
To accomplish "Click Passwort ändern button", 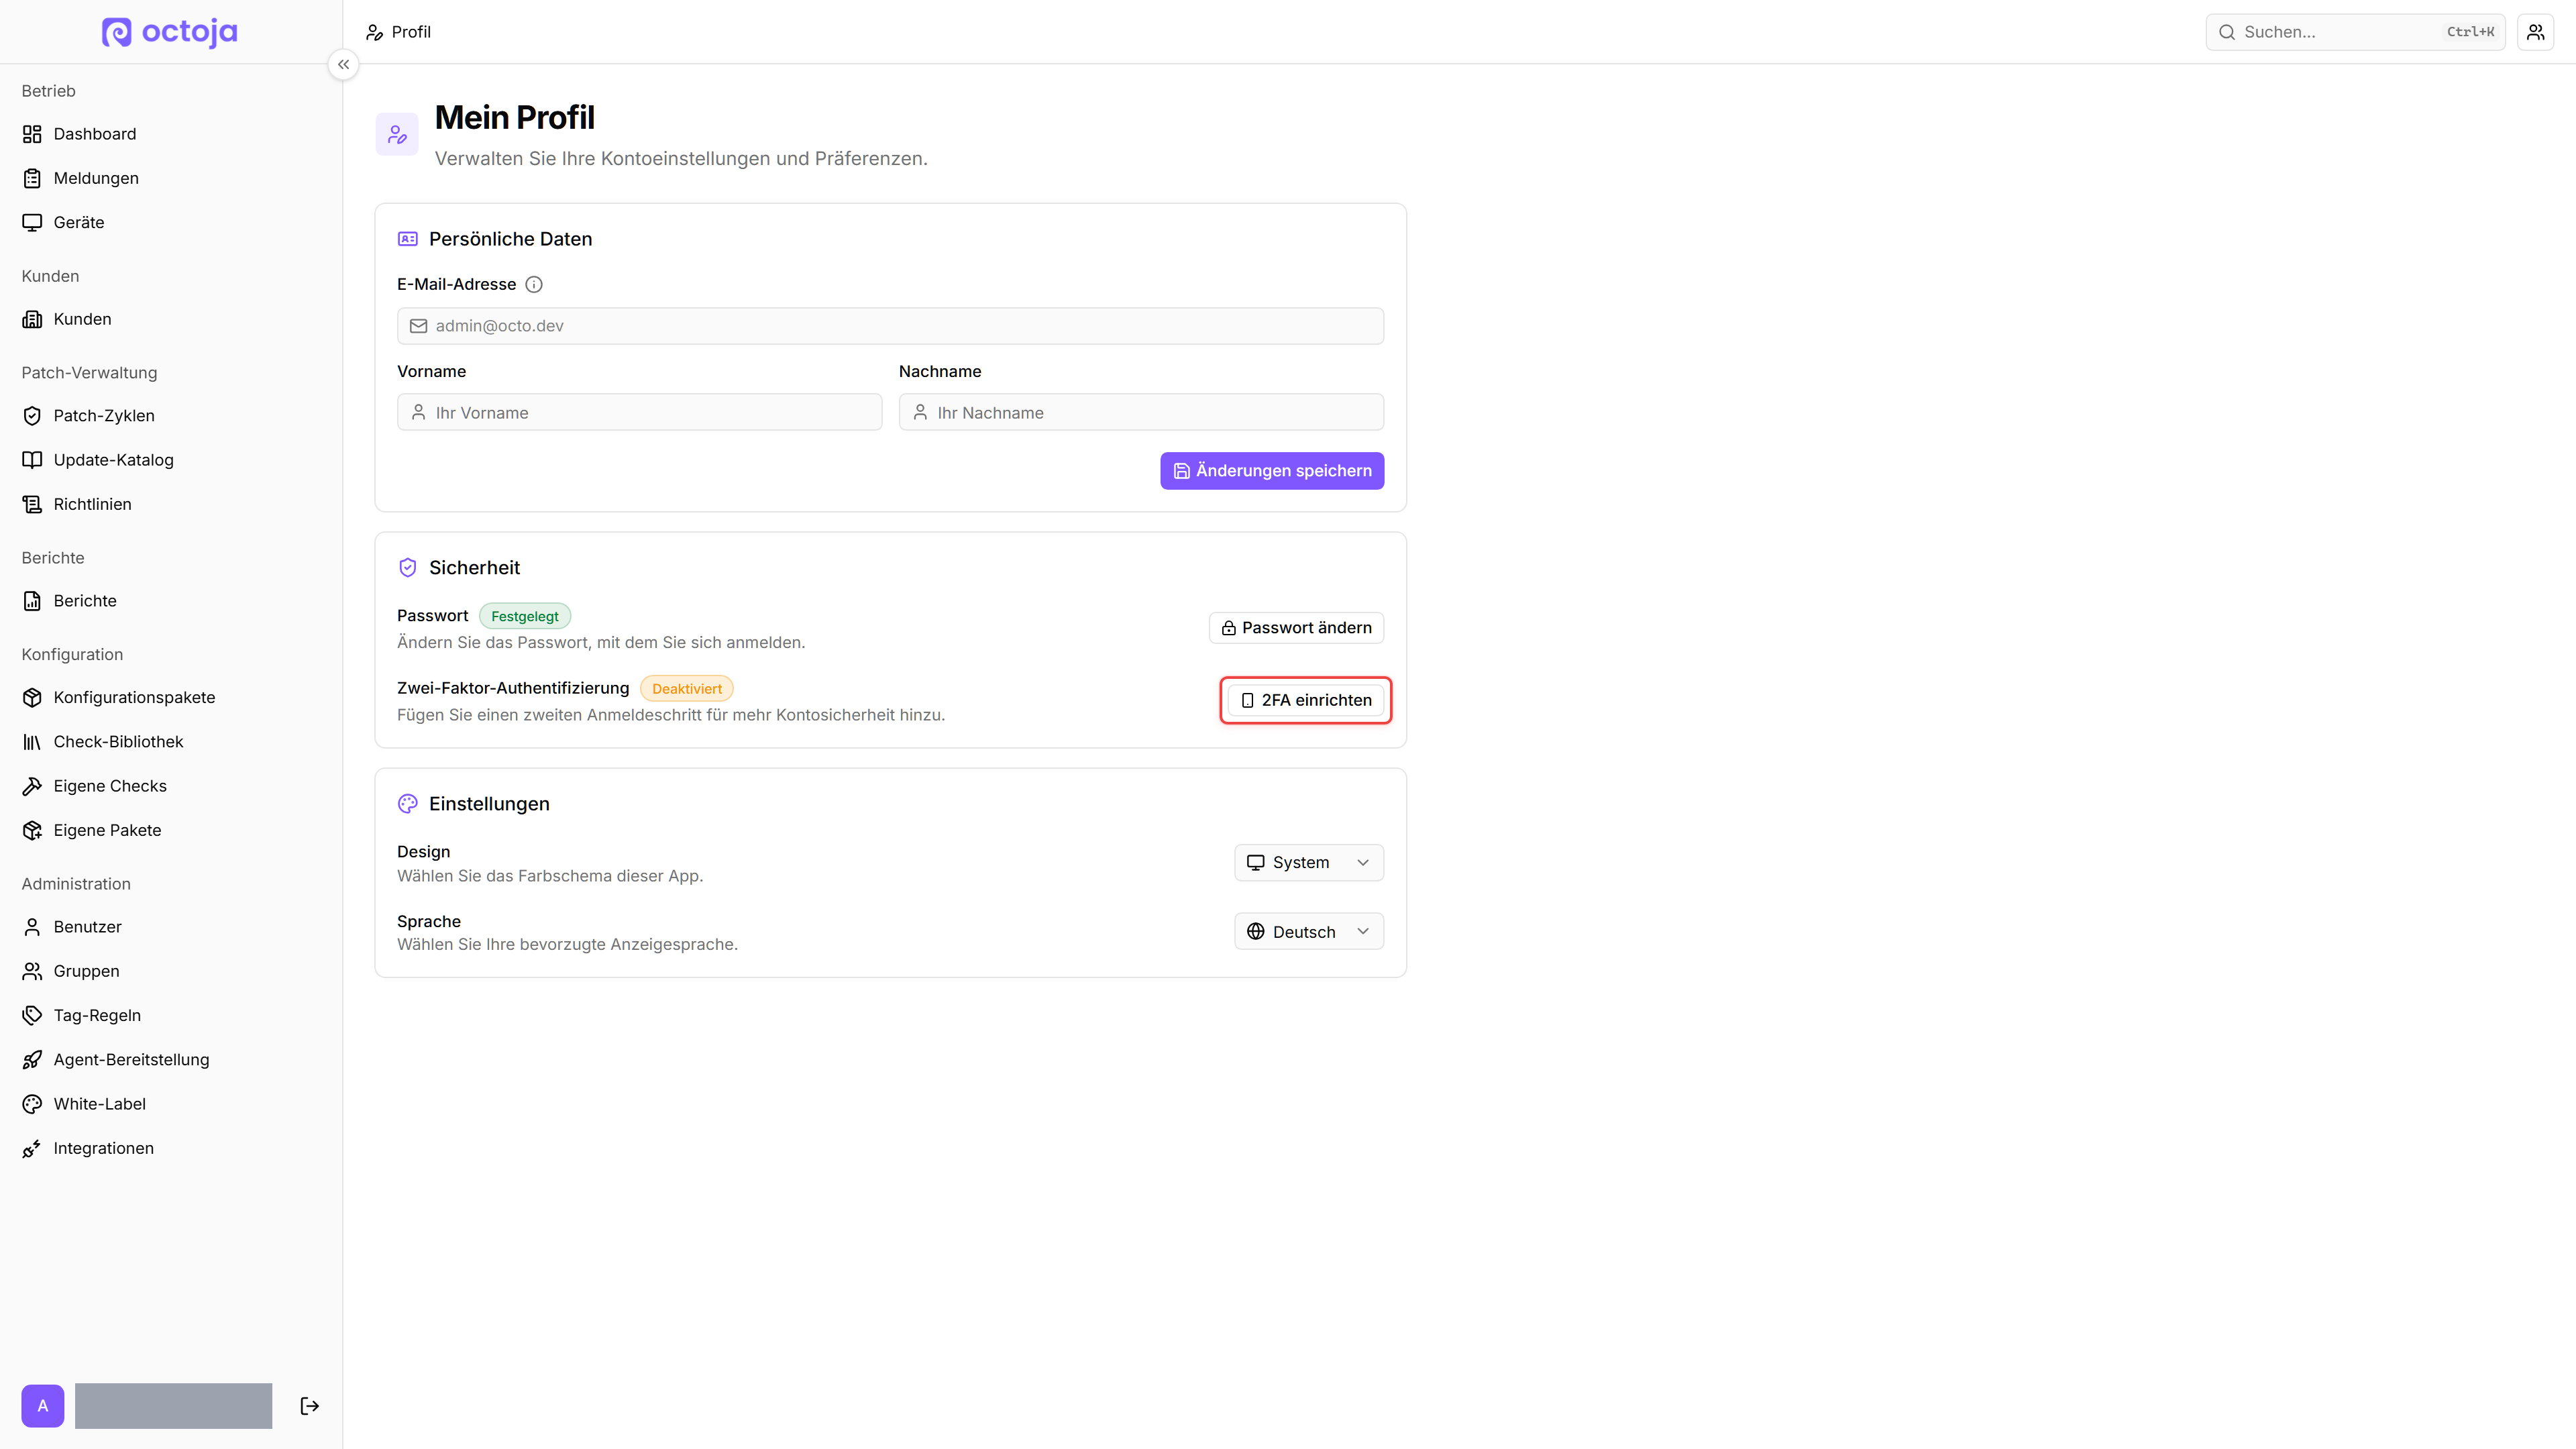I will pos(1296,628).
